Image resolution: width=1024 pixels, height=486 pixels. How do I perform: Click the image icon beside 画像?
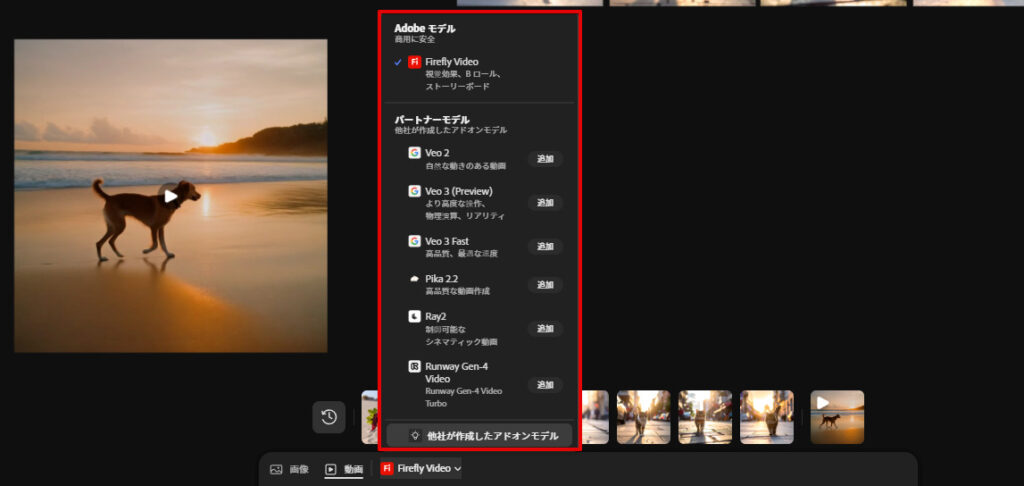pos(276,469)
